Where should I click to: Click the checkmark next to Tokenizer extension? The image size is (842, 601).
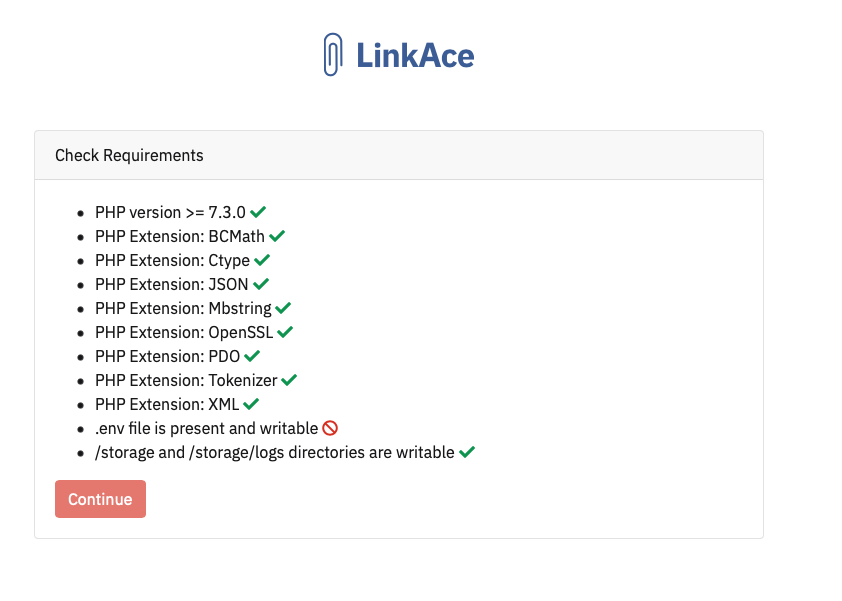[x=288, y=379]
